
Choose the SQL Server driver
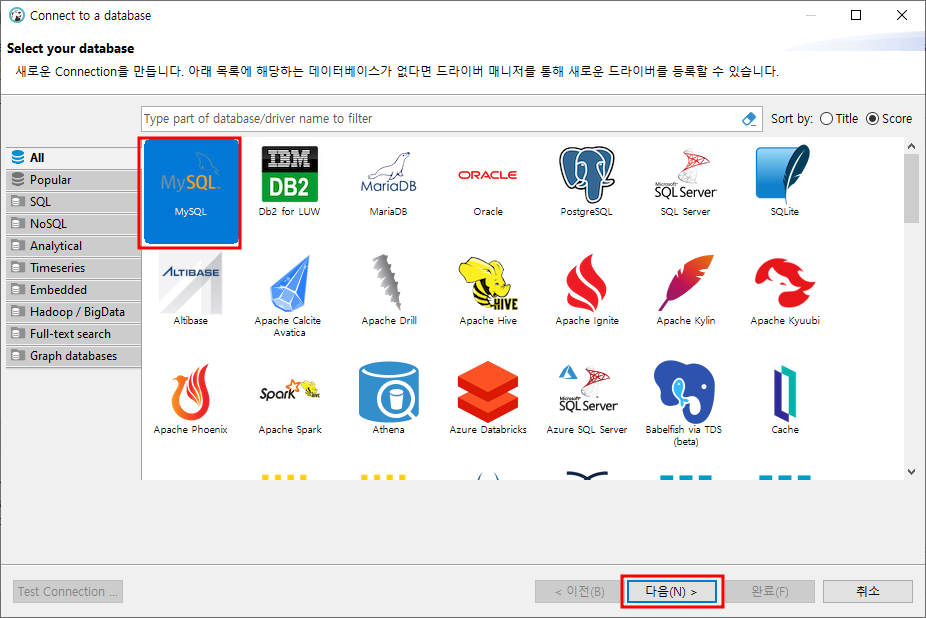point(686,182)
